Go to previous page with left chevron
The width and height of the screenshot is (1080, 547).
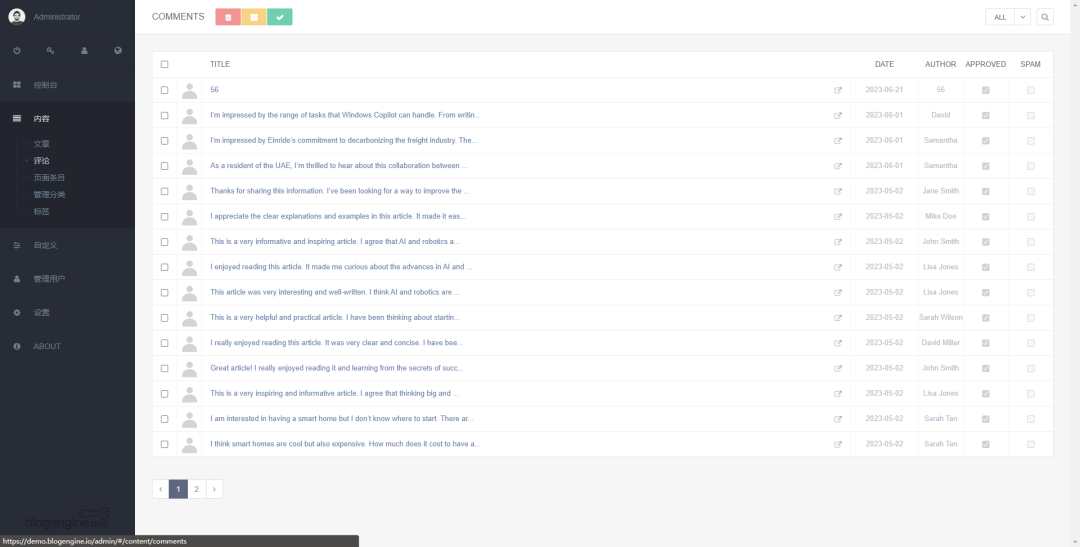tap(160, 489)
